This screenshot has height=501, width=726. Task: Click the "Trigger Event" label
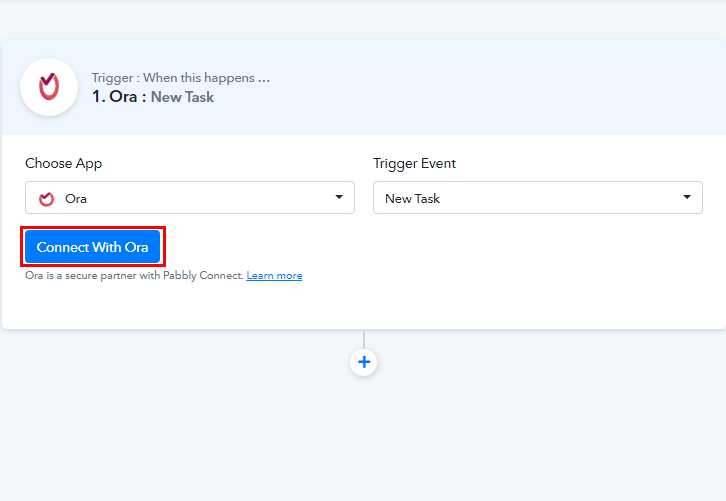tap(414, 163)
